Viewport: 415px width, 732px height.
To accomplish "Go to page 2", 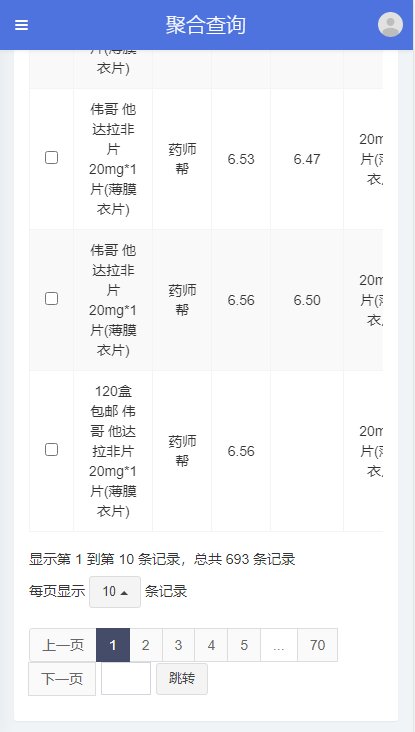I will 146,645.
